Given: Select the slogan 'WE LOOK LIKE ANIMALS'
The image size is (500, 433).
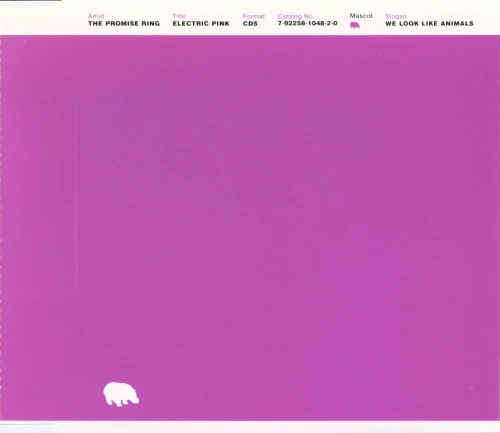Looking at the screenshot, I should pos(429,23).
